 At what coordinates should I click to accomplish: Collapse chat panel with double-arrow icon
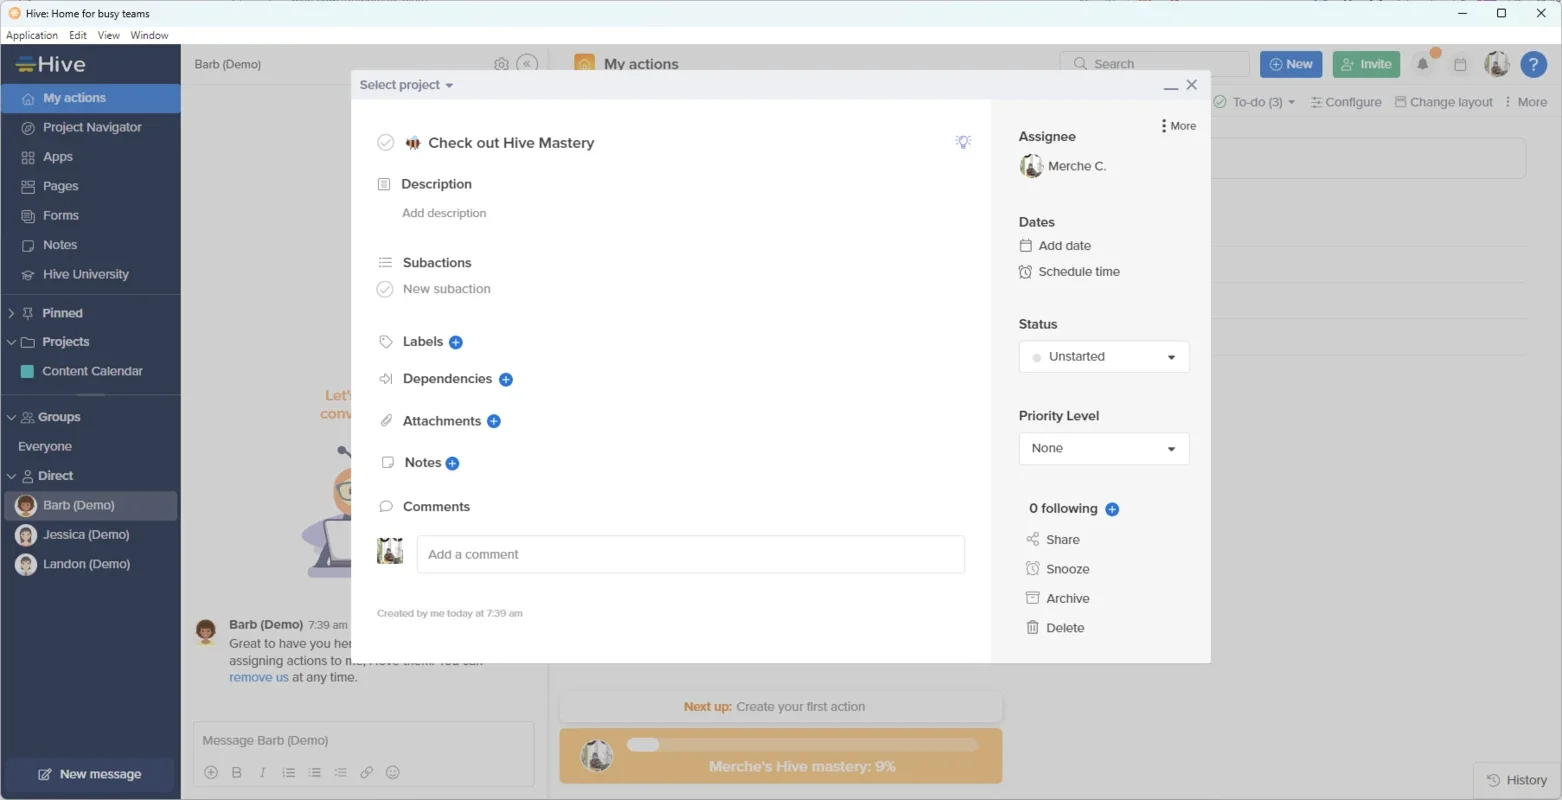[x=527, y=64]
